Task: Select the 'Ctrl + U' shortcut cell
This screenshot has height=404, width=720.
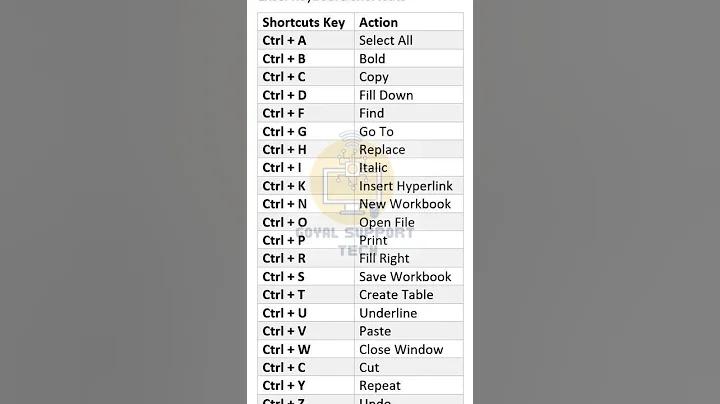Action: pos(306,313)
